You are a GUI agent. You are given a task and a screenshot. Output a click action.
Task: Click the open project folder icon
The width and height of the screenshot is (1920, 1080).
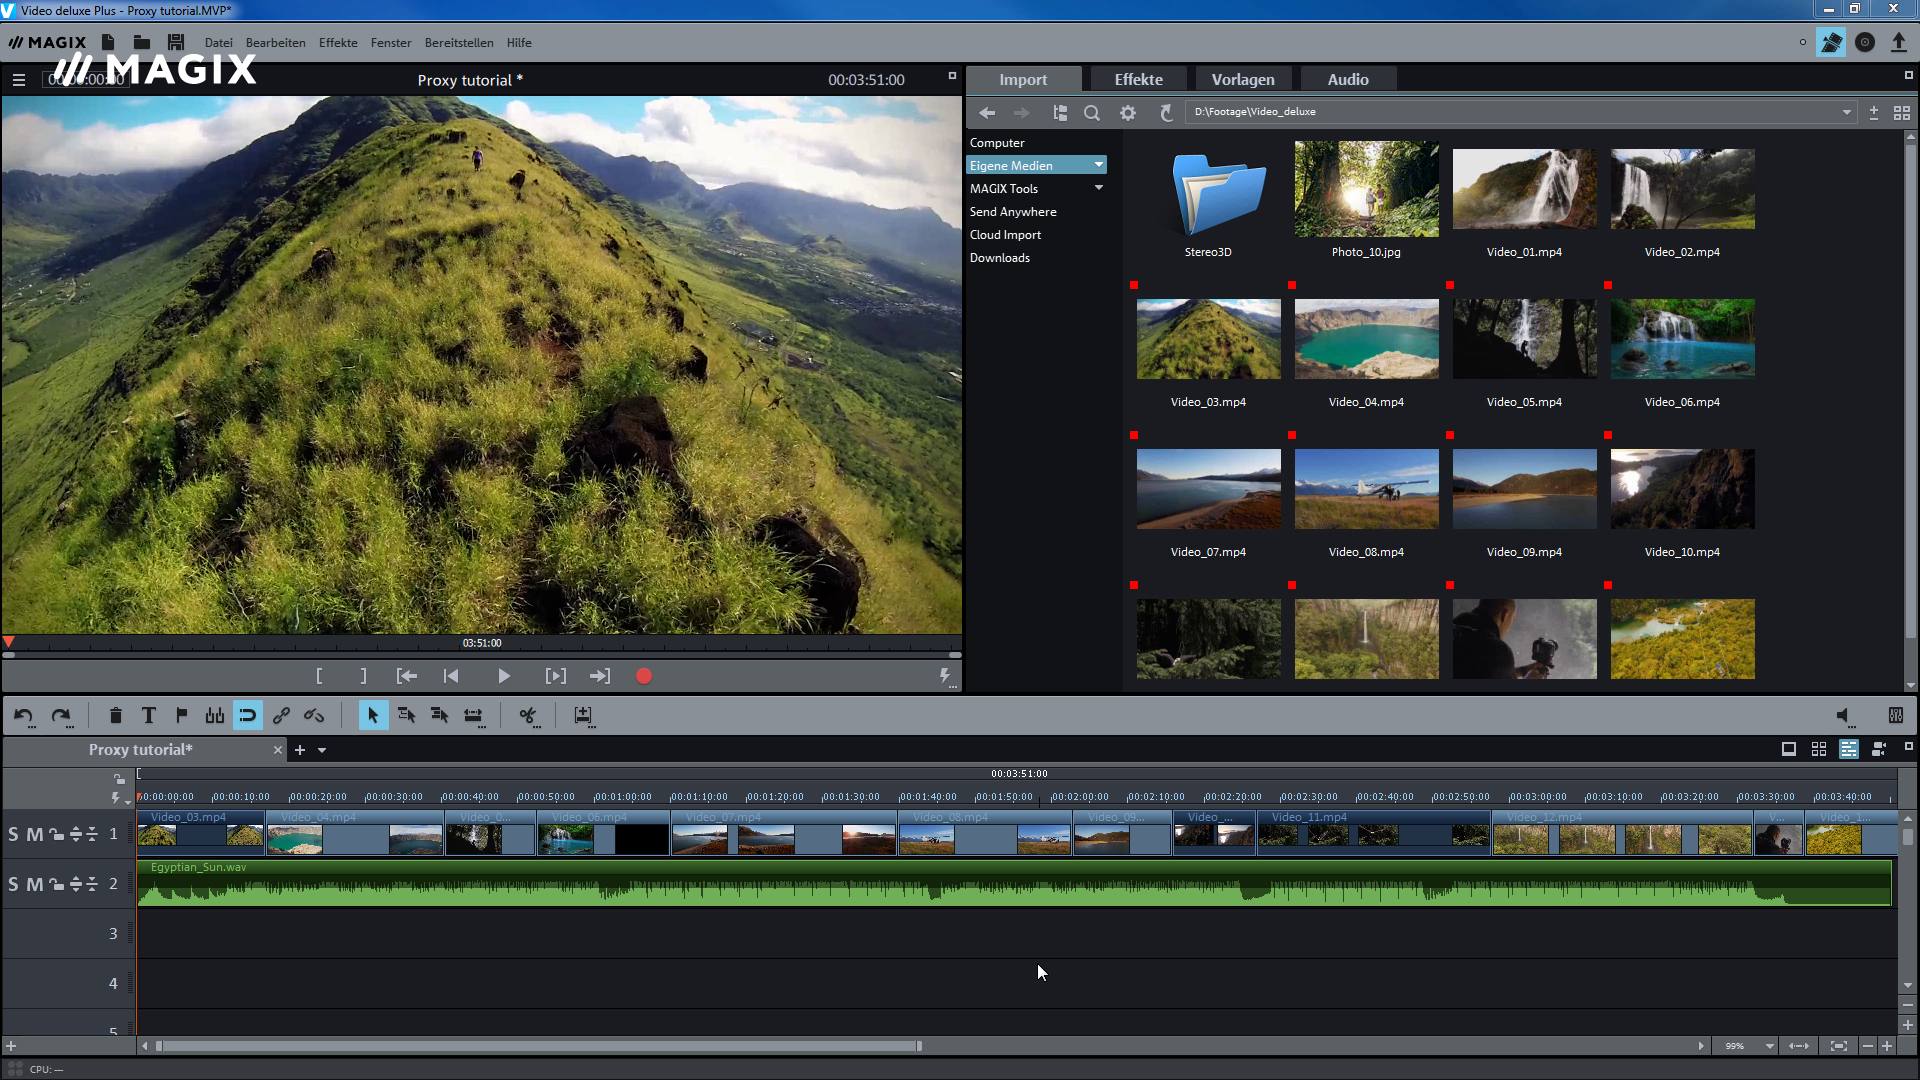(x=142, y=42)
